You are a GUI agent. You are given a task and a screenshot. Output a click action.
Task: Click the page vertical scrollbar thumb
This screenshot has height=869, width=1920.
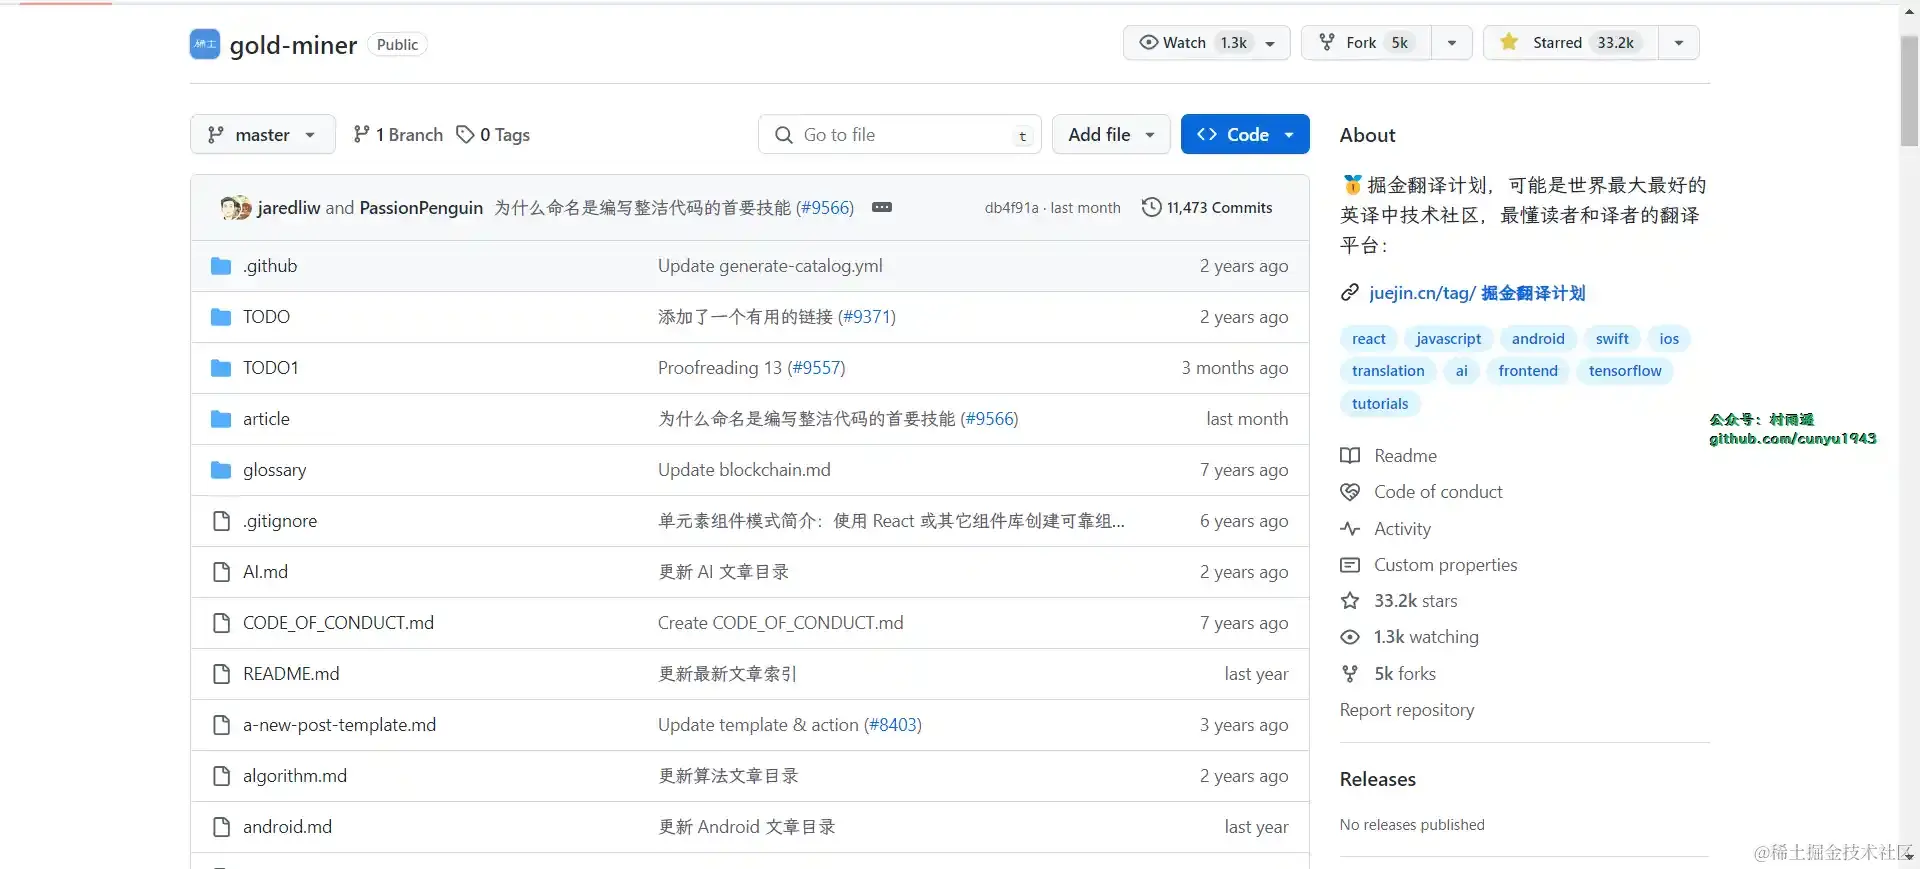1909,91
